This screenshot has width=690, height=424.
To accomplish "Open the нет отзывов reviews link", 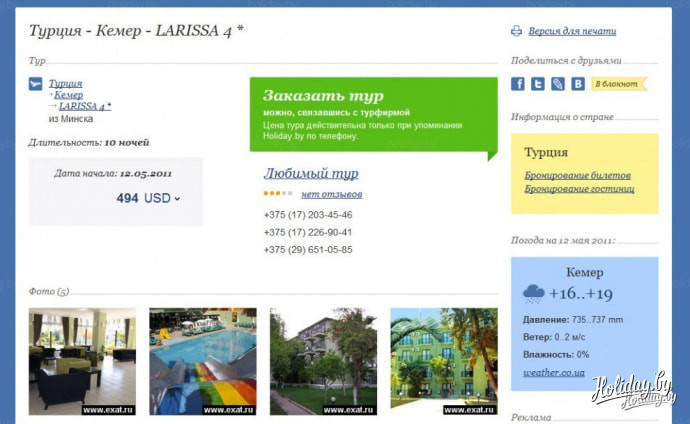I will point(332,194).
